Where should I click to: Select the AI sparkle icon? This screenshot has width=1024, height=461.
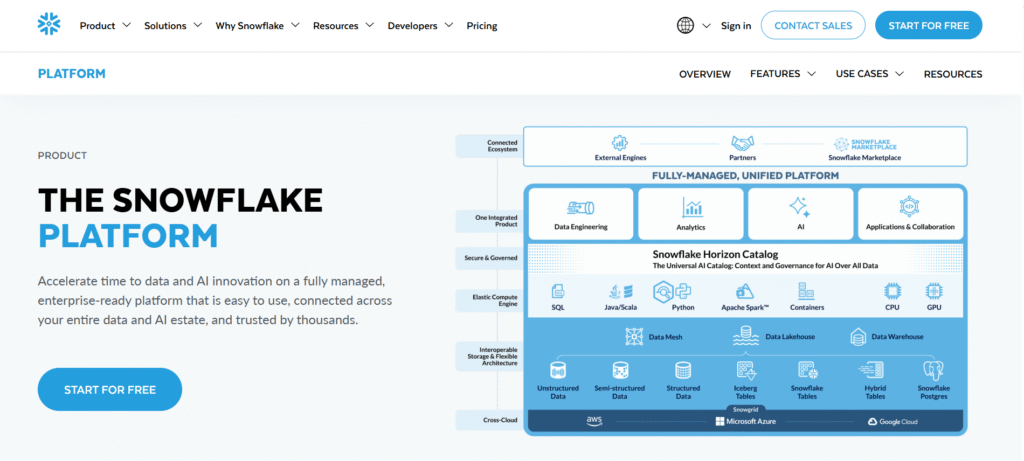[799, 207]
